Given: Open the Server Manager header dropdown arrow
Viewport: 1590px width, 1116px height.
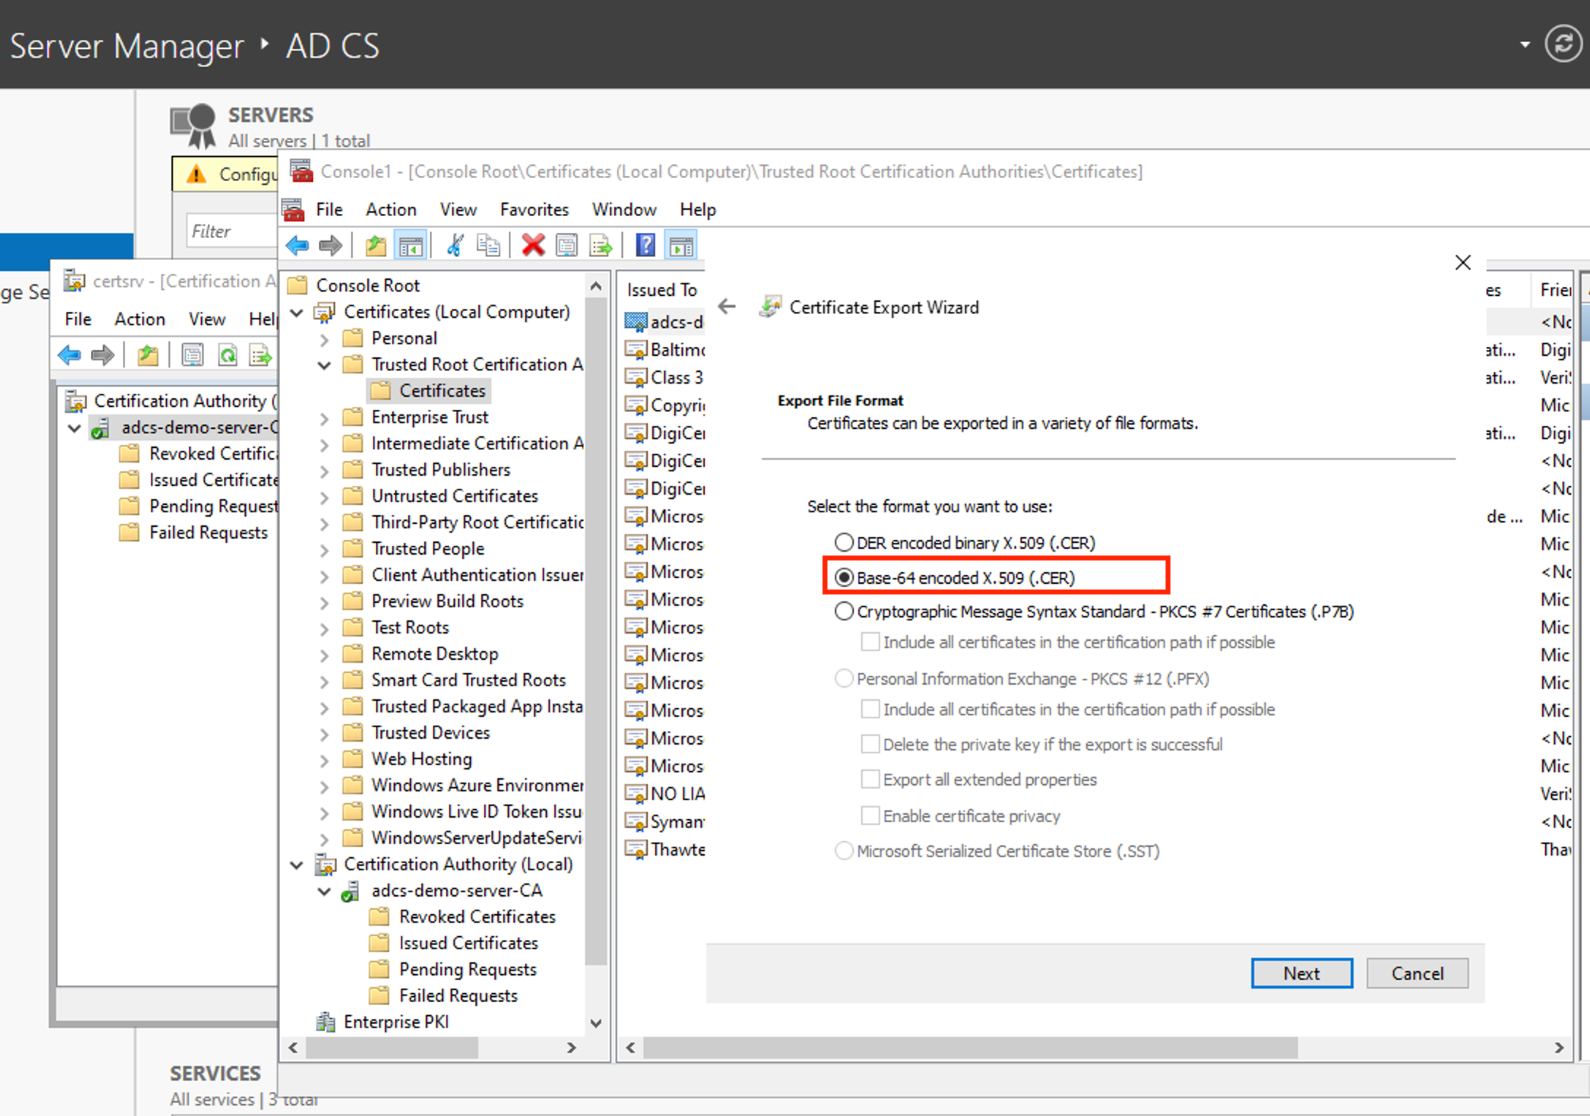Looking at the screenshot, I should pos(1525,44).
